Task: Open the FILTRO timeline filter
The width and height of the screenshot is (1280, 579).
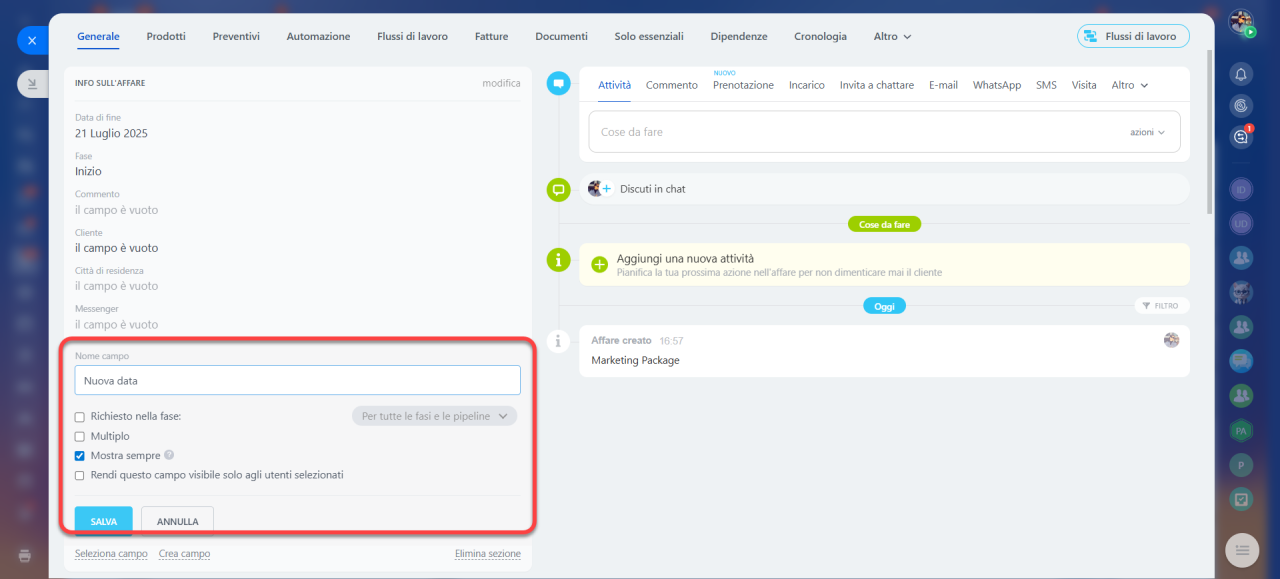Action: (x=1162, y=306)
